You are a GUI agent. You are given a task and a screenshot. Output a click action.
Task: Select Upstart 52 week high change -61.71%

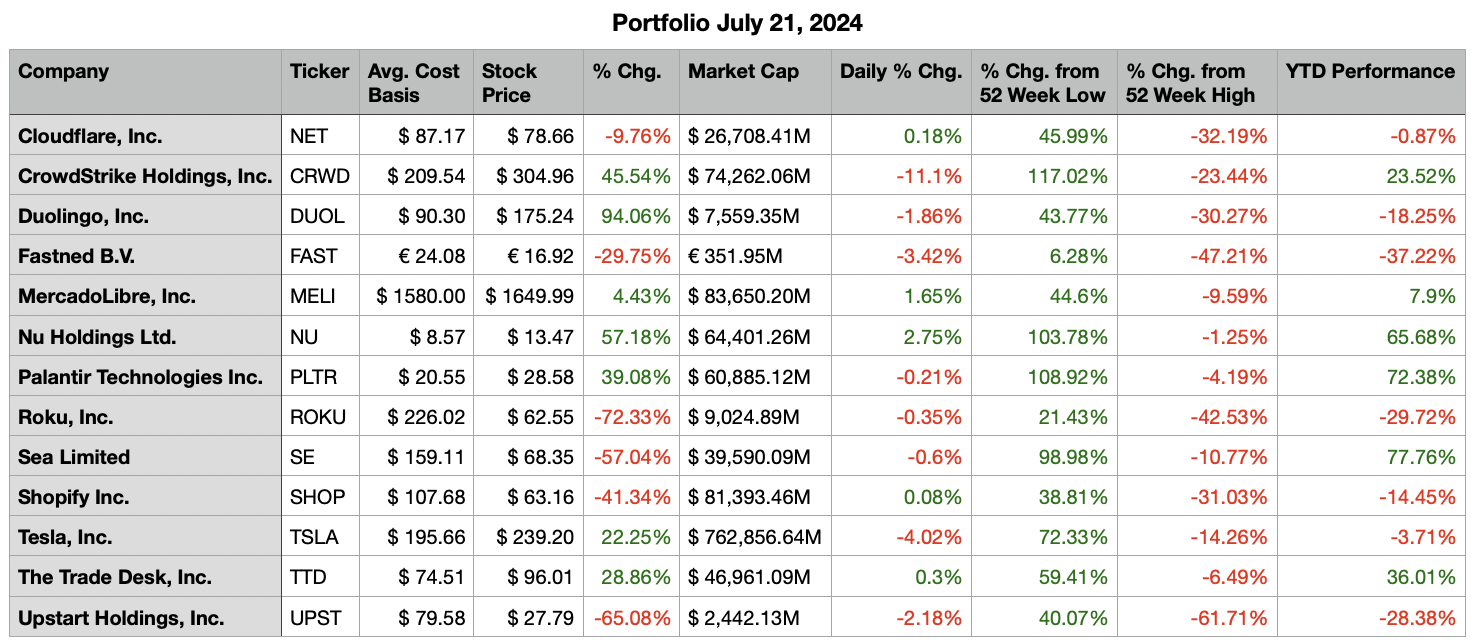[1228, 617]
